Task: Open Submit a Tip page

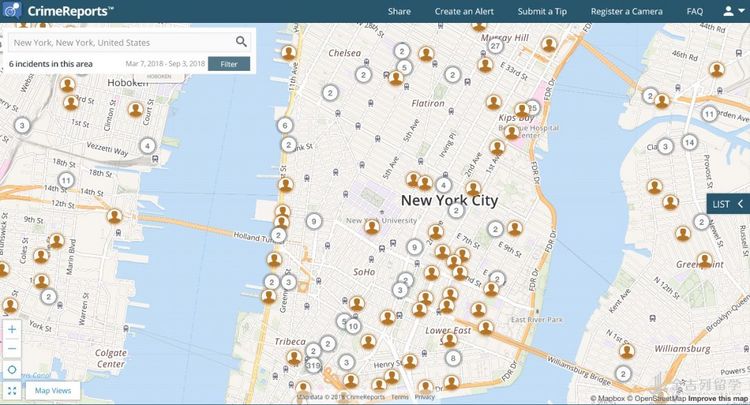Action: 540,11
